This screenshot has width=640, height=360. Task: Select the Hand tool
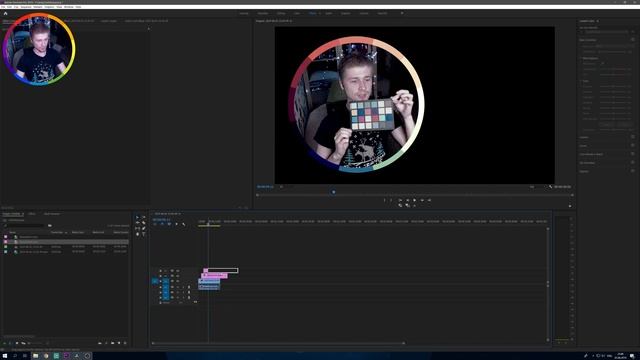[138, 234]
